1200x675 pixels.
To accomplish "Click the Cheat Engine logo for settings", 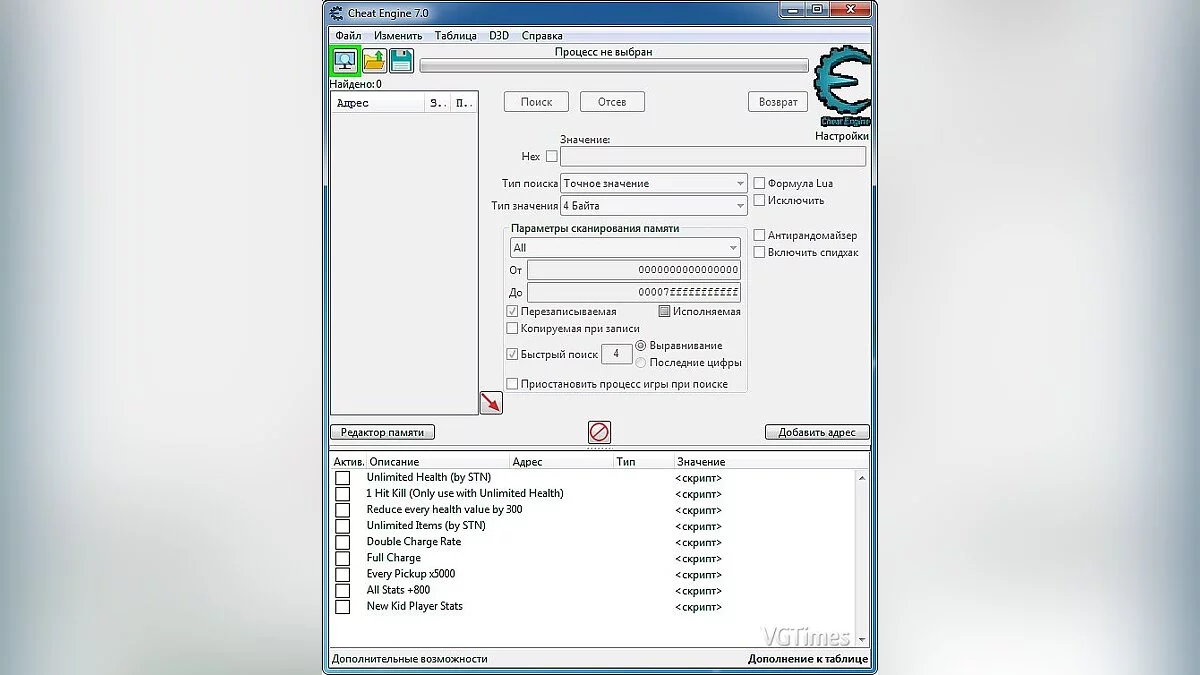I will [841, 92].
